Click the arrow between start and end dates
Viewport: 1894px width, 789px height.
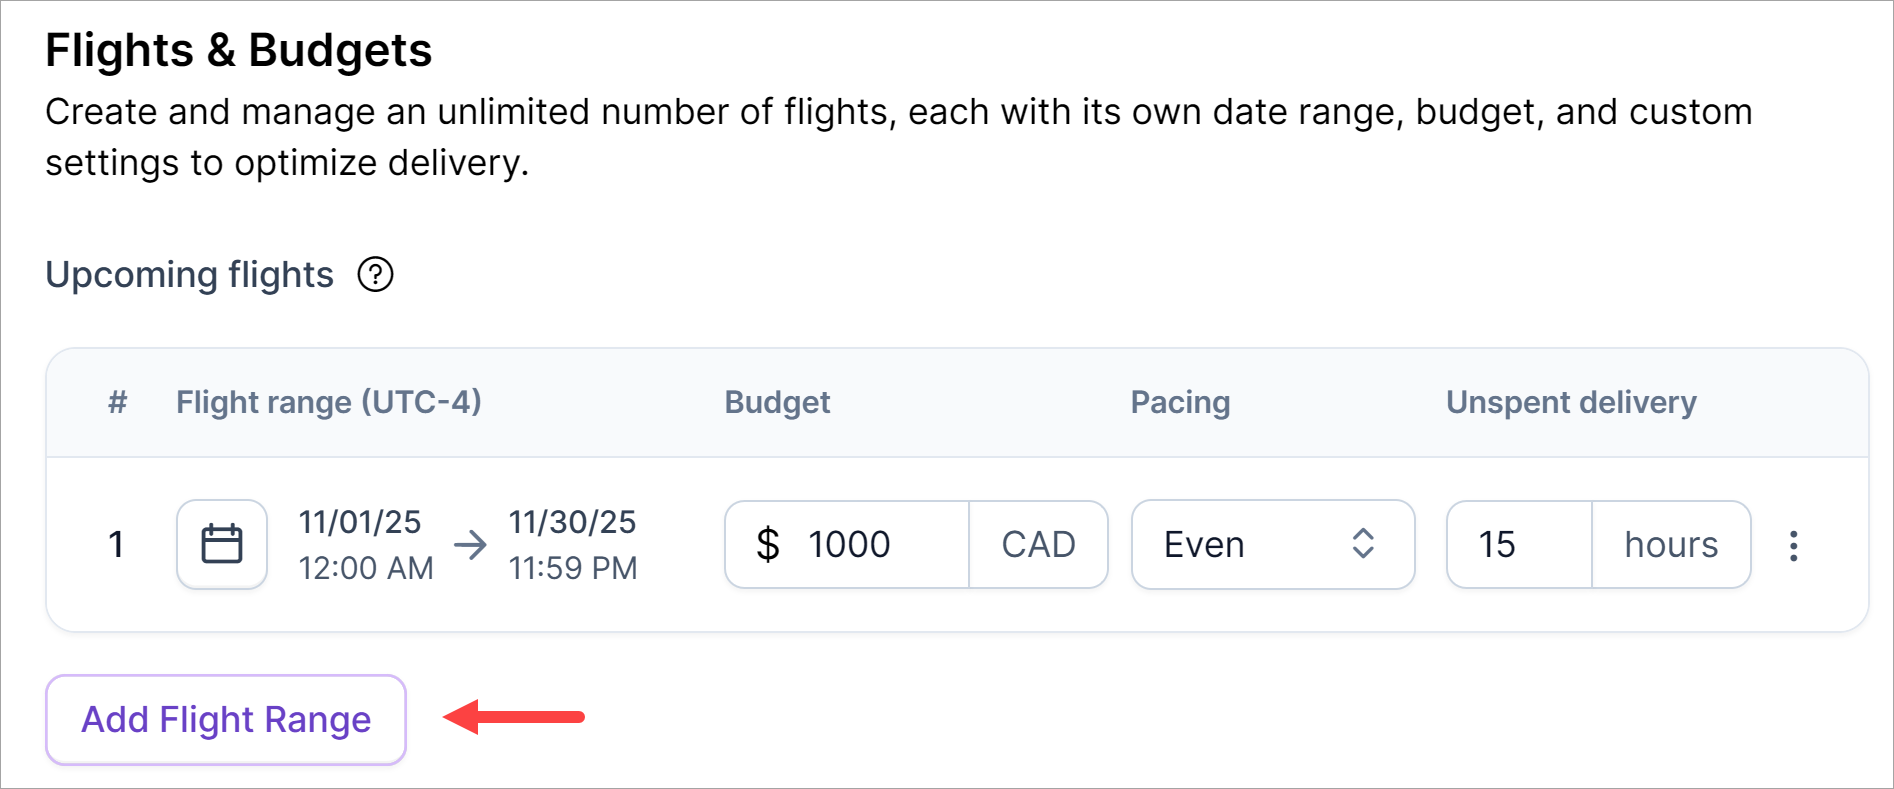[470, 545]
